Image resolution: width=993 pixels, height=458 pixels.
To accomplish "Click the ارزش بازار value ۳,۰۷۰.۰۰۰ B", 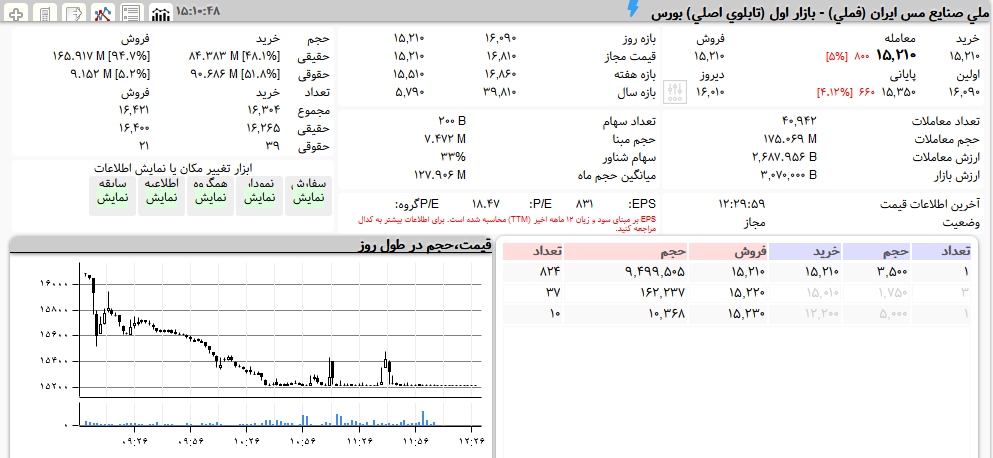I will (x=788, y=174).
